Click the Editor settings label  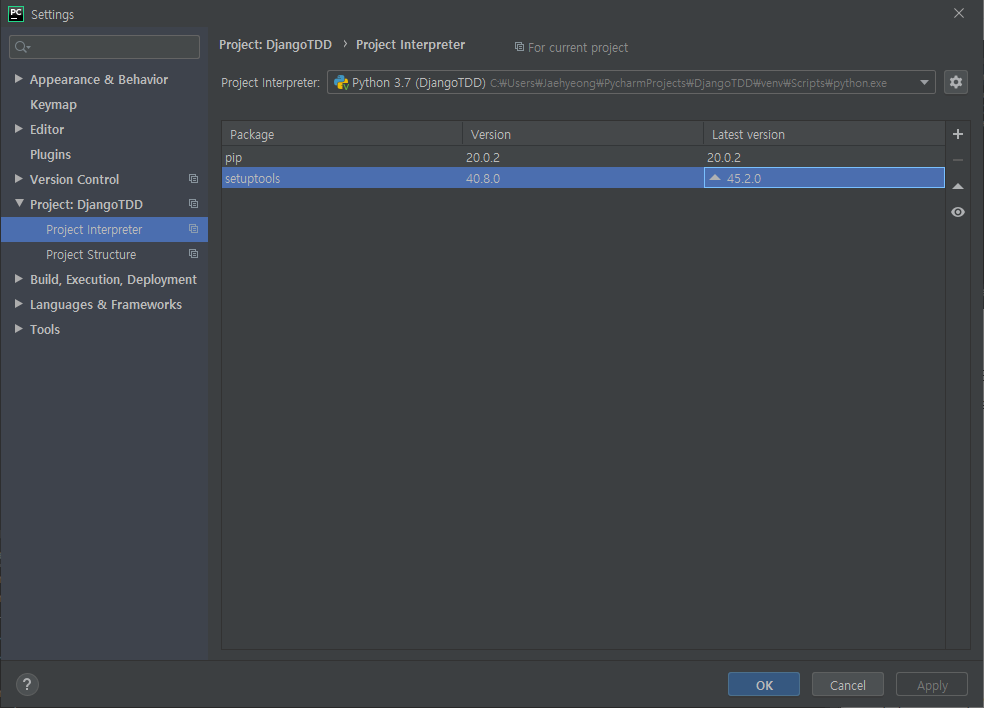click(47, 129)
